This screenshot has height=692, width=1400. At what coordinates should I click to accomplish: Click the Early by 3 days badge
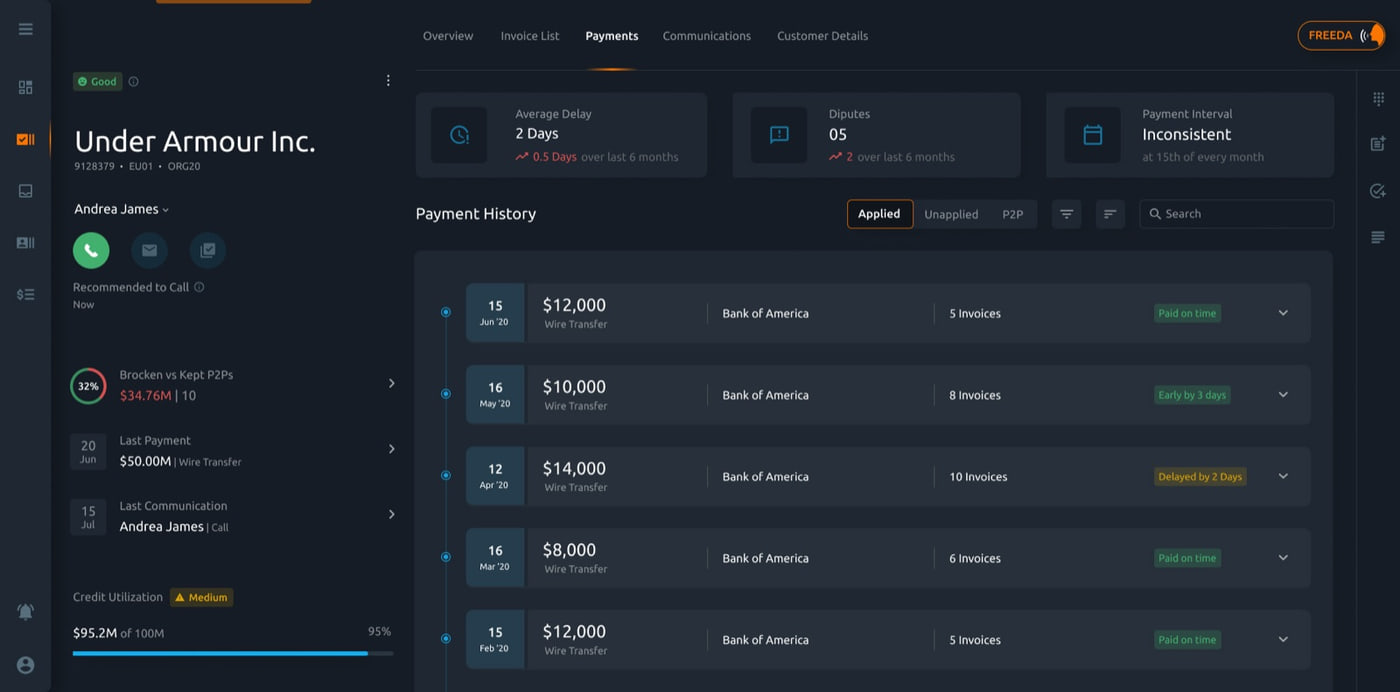(x=1192, y=395)
